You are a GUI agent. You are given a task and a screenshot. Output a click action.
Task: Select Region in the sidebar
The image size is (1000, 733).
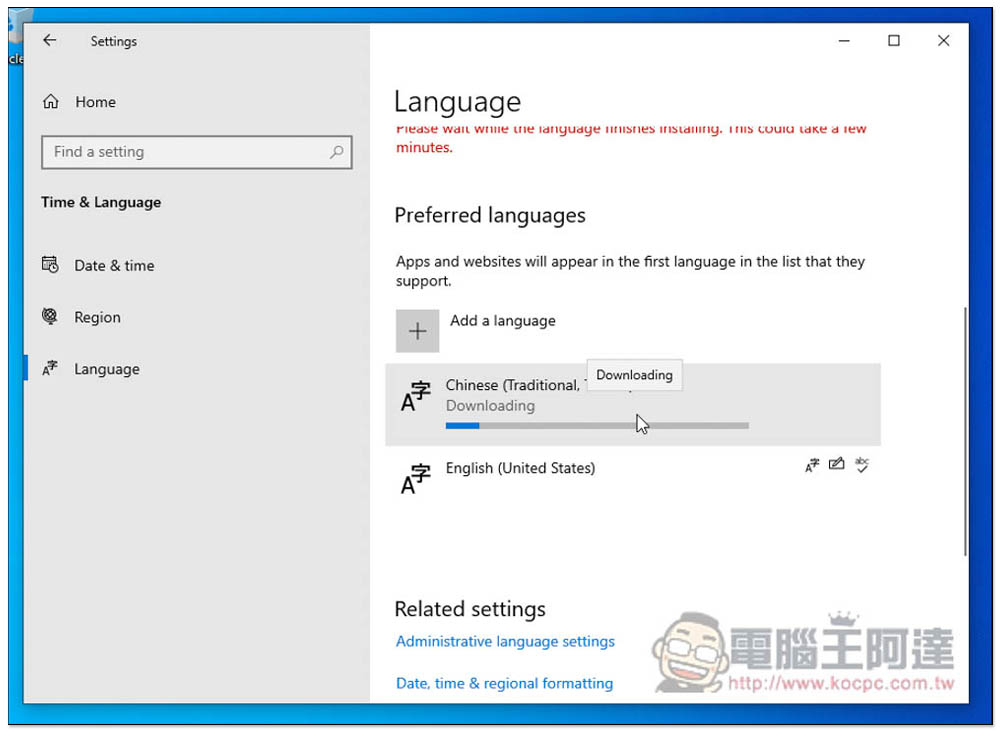click(x=97, y=317)
